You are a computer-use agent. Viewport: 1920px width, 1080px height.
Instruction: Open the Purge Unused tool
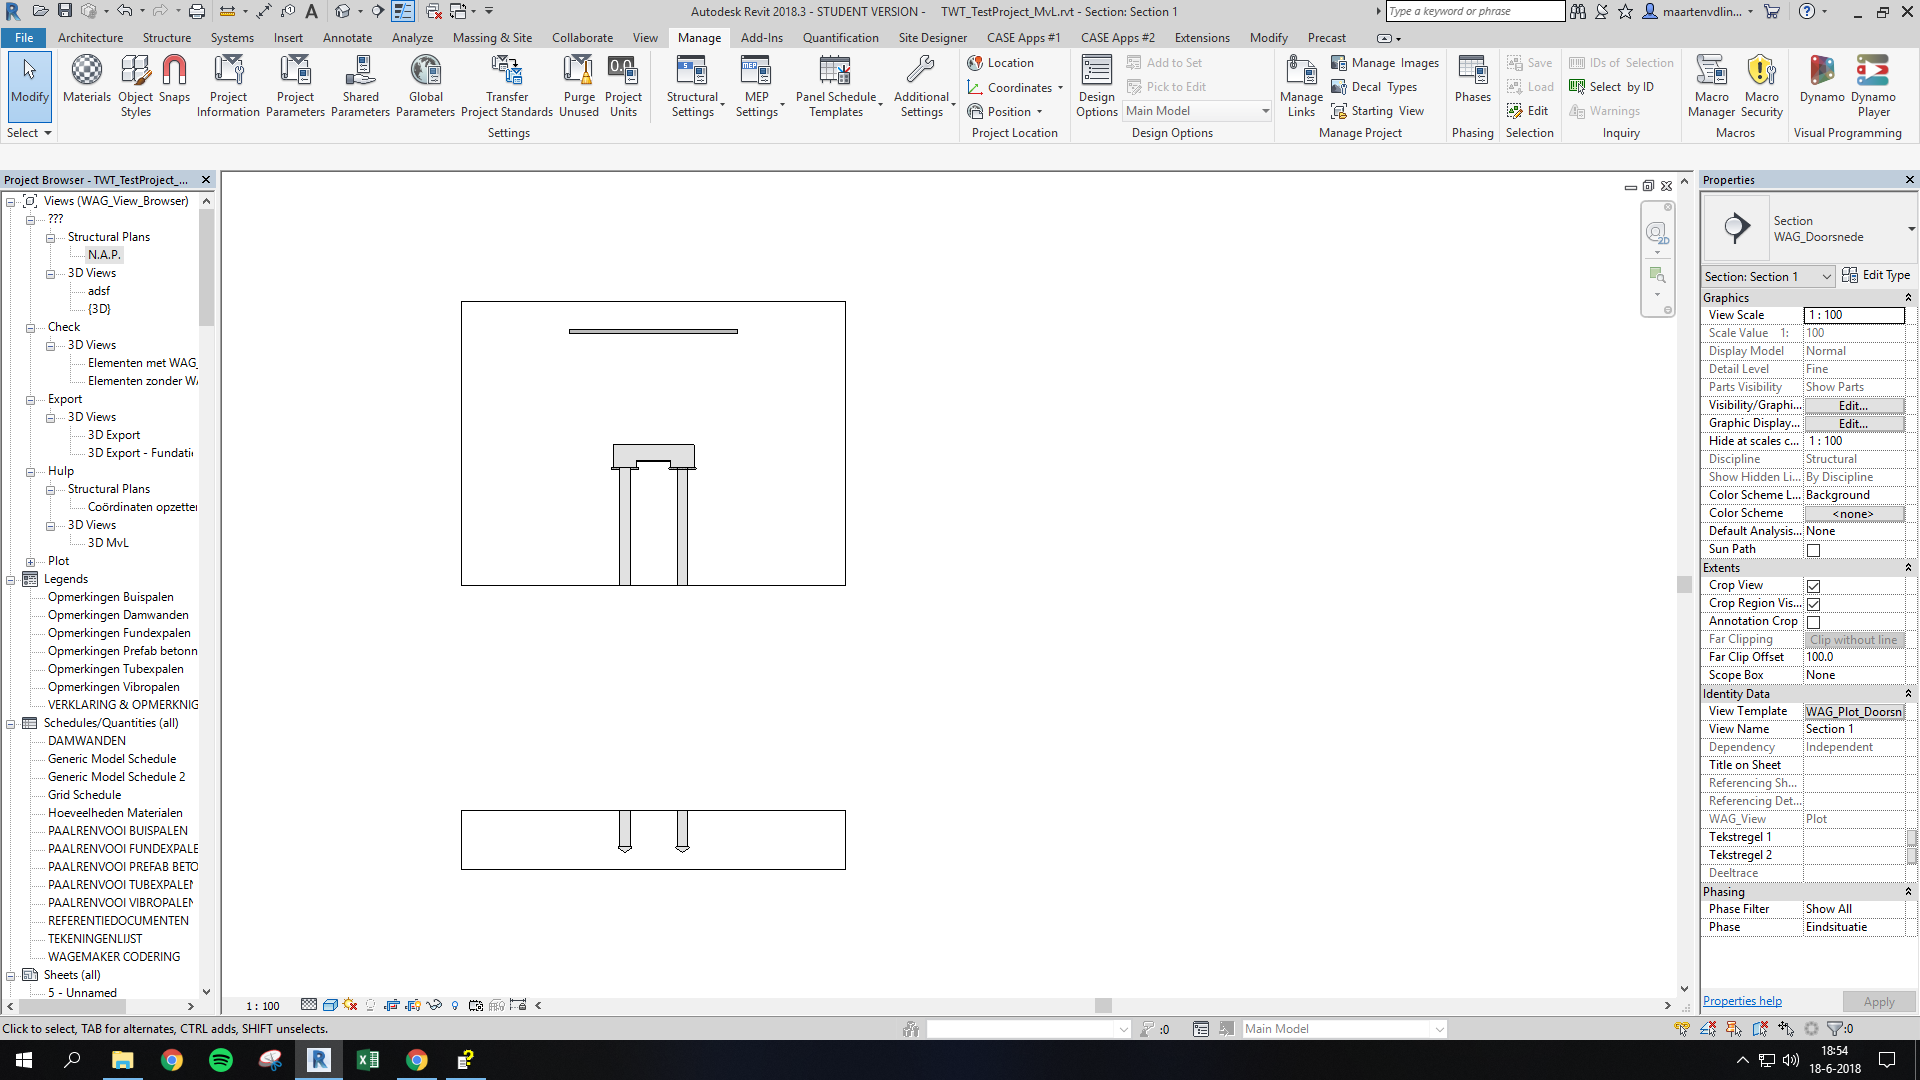579,85
